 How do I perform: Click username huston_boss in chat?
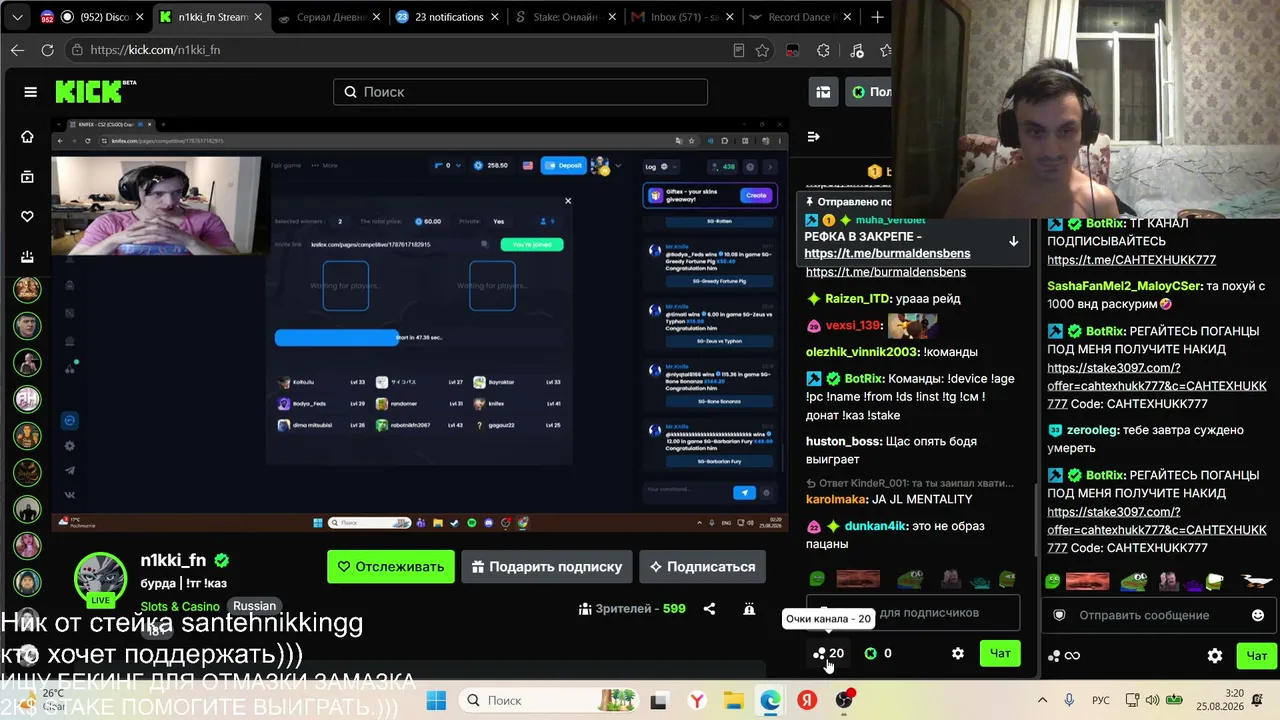point(843,441)
